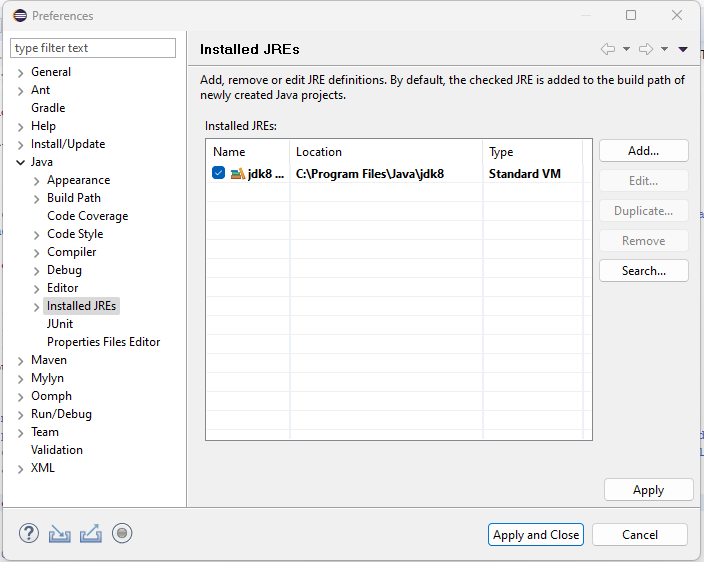Click the jdk8 JRE library icon

tap(238, 174)
